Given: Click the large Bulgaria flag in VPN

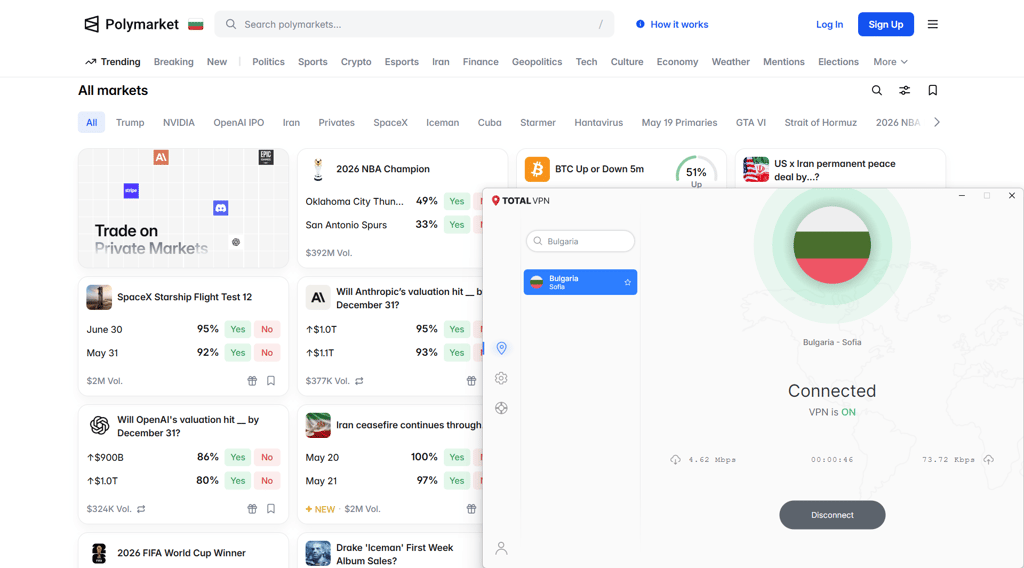Looking at the screenshot, I should (832, 245).
